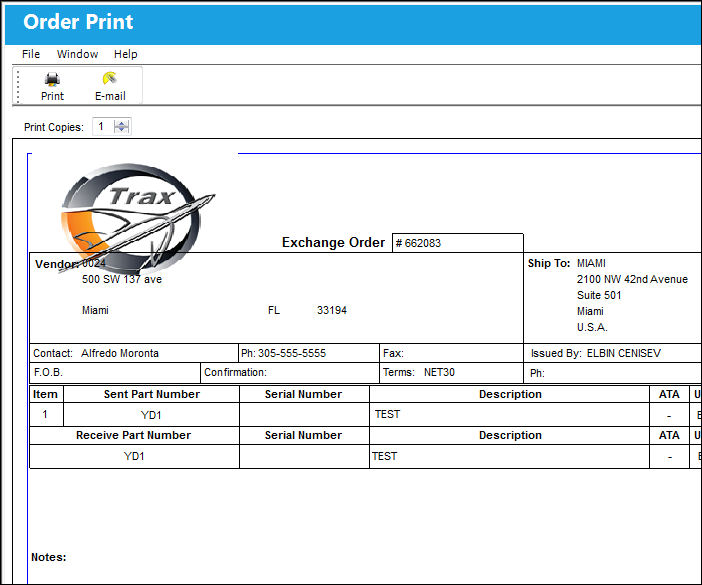This screenshot has width=702, height=585.
Task: Click Ship To address '2100 NW 42nd Avenue'
Action: (x=632, y=279)
